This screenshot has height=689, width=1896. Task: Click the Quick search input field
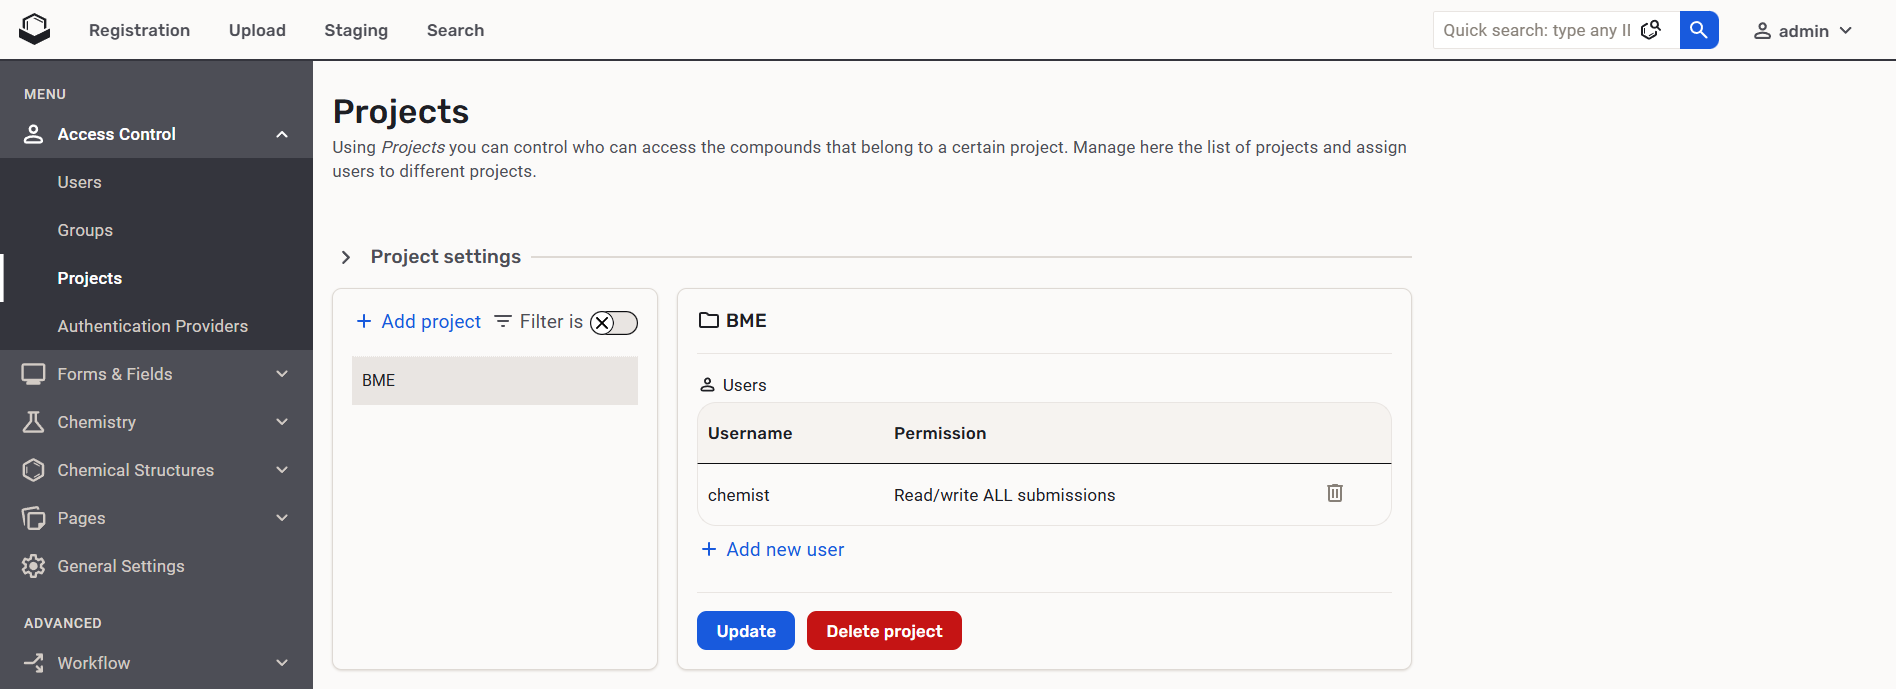(x=1535, y=30)
